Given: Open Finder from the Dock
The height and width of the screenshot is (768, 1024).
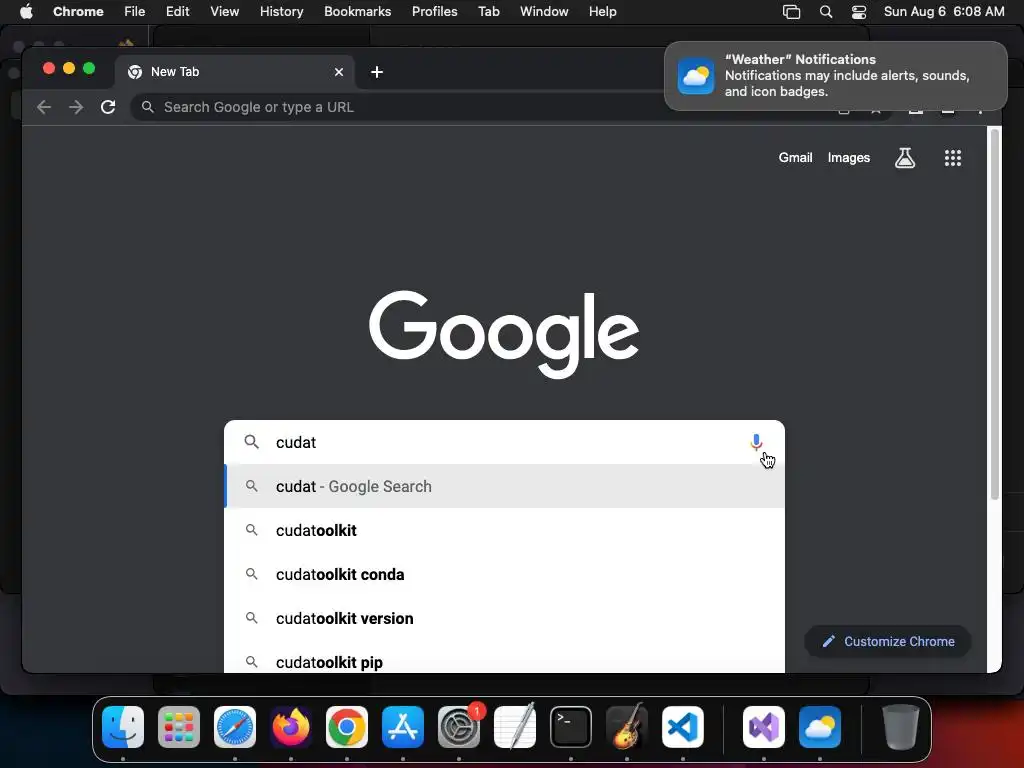Looking at the screenshot, I should (123, 727).
